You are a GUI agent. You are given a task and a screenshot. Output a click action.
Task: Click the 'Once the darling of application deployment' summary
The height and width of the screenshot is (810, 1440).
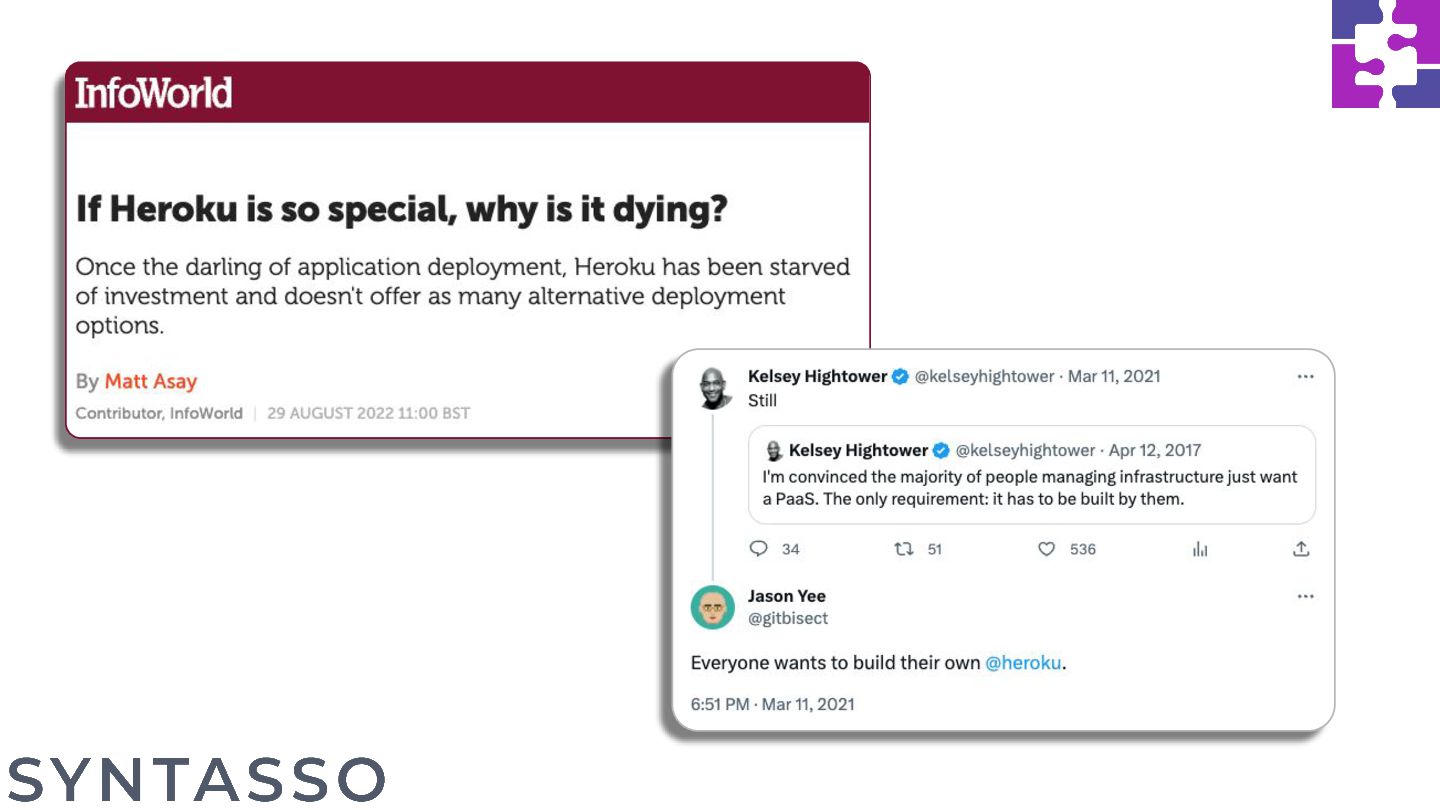(463, 296)
